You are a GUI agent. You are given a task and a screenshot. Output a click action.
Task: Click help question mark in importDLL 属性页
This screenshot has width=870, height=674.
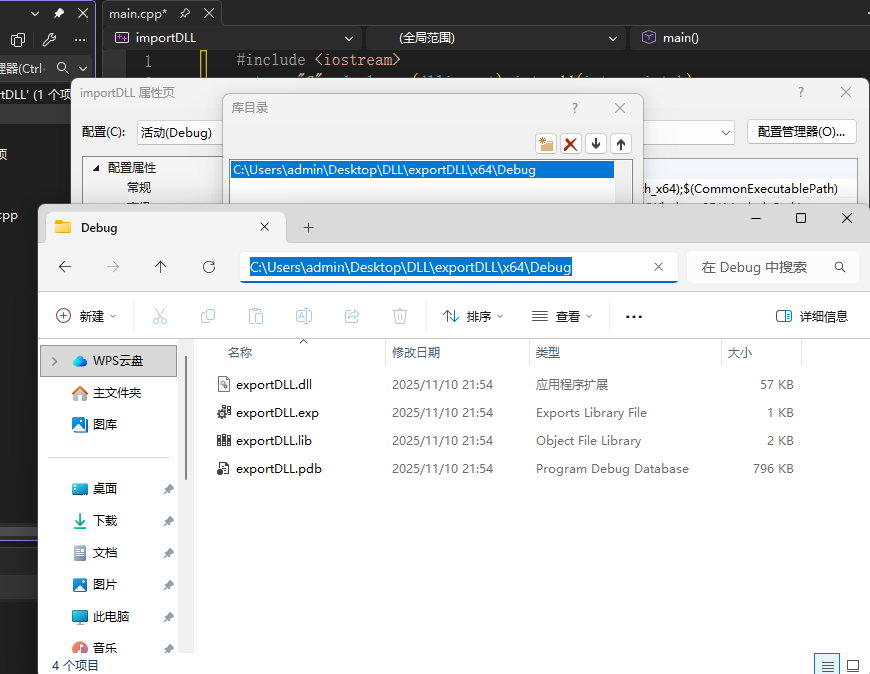(801, 92)
